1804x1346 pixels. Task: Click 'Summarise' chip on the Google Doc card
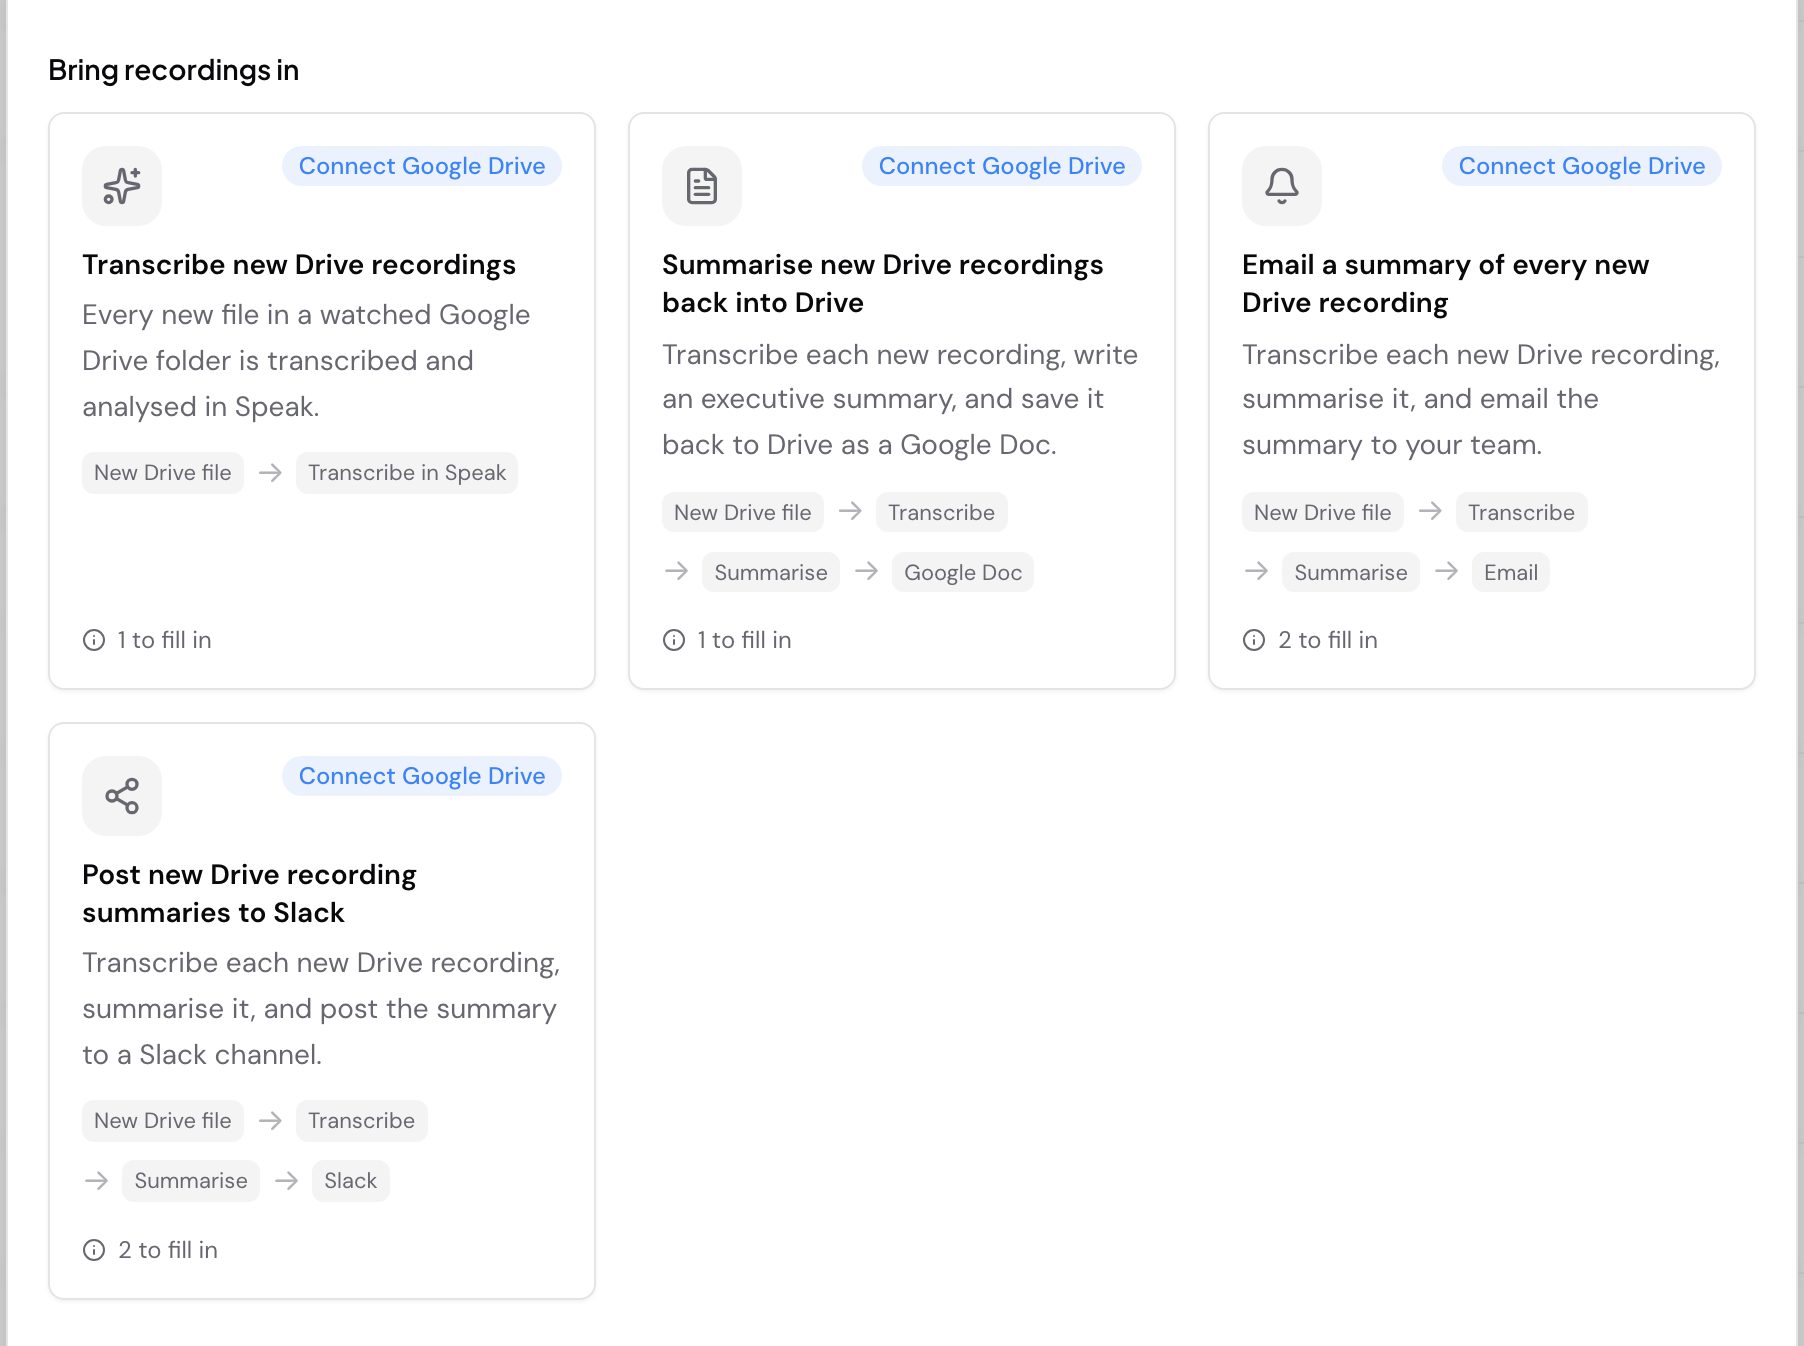point(771,573)
